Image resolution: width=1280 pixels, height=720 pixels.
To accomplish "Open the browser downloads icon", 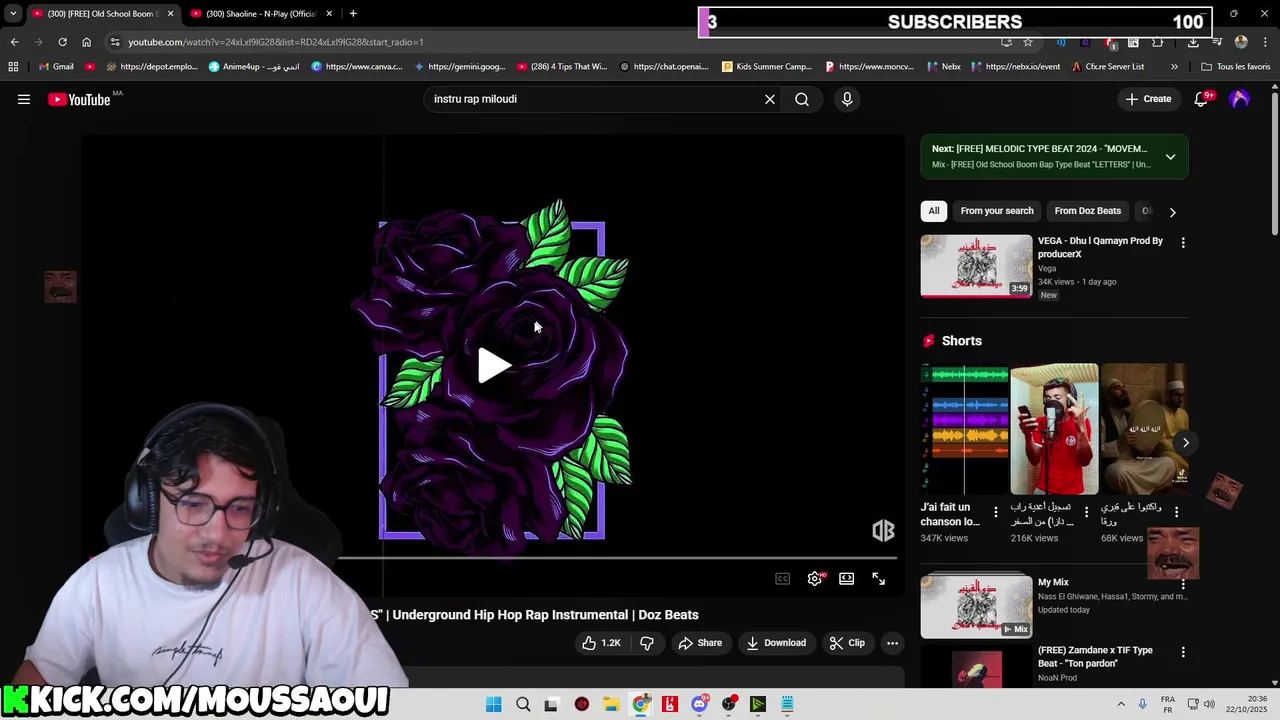I will click(x=1193, y=42).
